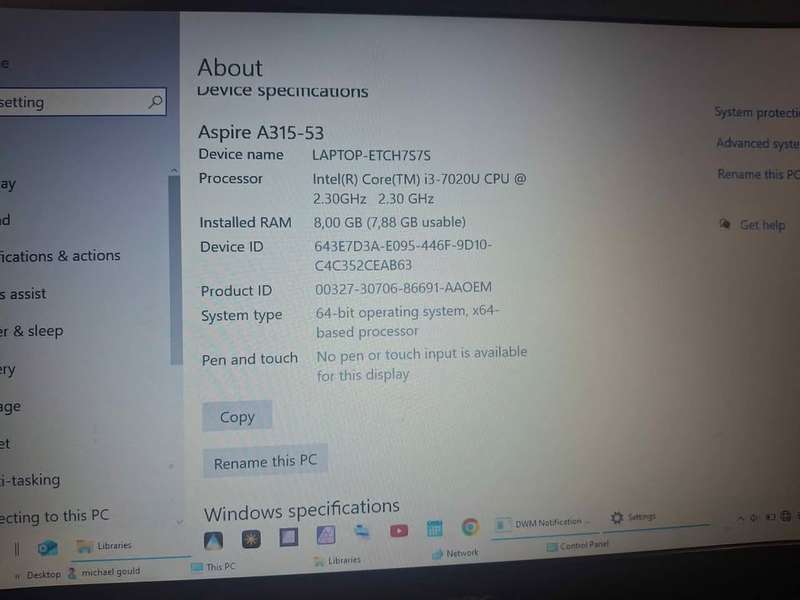Open the Display settings page

pyautogui.click(x=8, y=184)
